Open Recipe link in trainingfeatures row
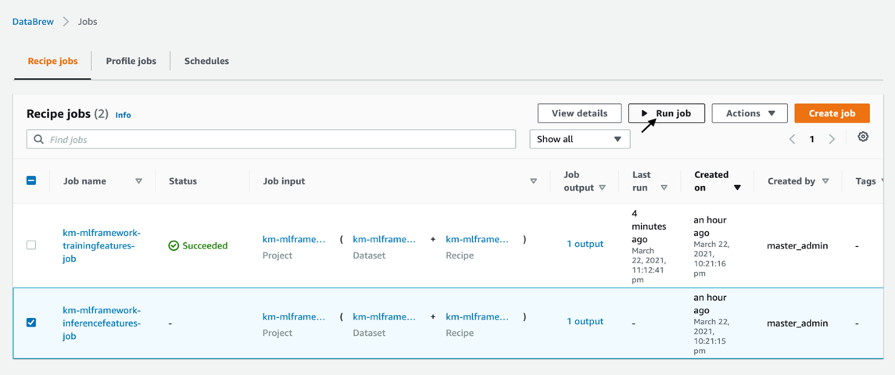895x375 pixels. [x=477, y=239]
